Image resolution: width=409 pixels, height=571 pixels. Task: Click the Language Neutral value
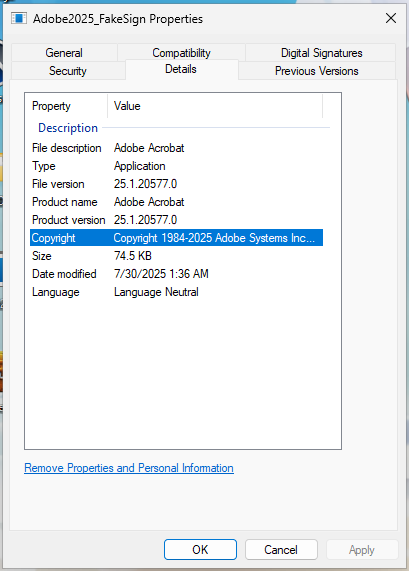pos(156,292)
